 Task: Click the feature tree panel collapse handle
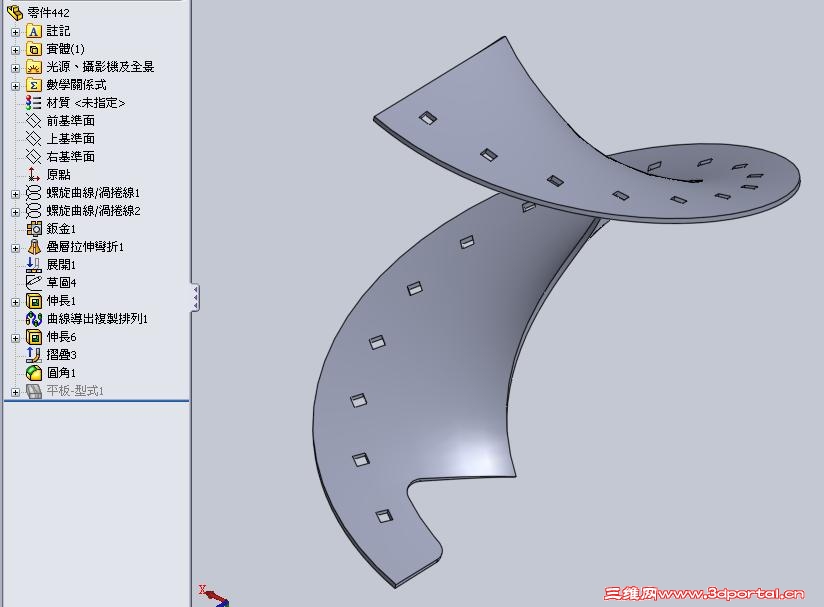coord(195,297)
